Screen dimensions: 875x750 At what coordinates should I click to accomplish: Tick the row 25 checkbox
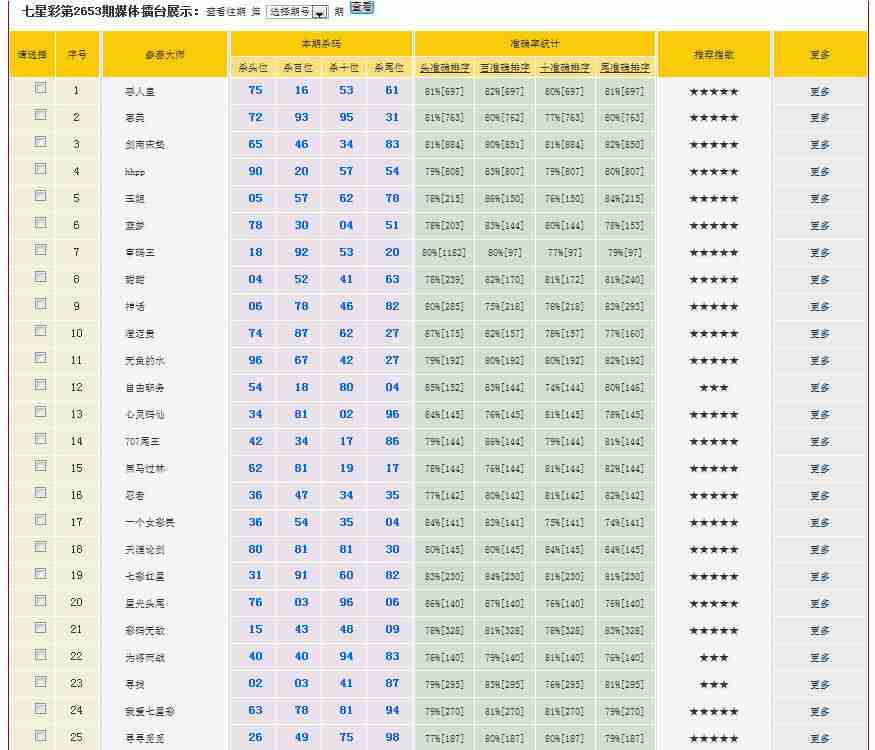pos(40,736)
